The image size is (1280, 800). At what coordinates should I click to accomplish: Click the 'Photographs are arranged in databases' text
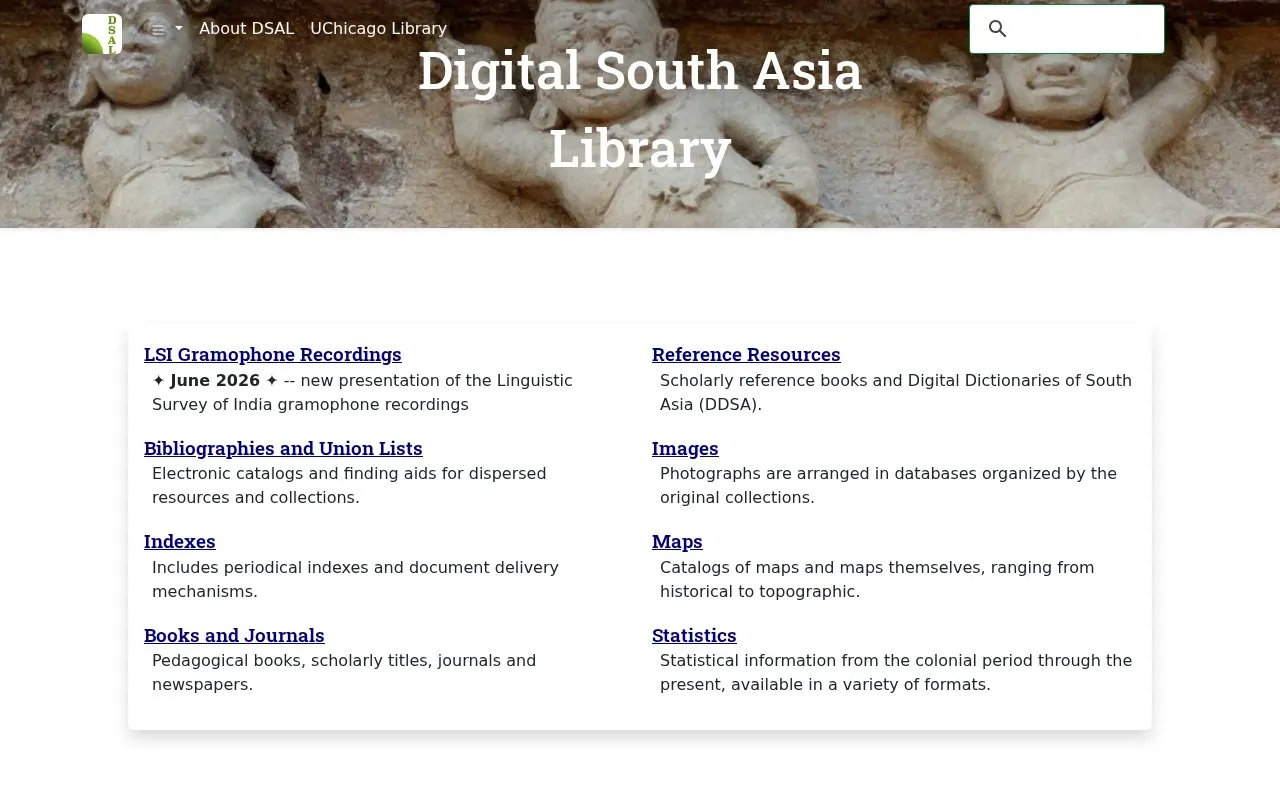[888, 486]
